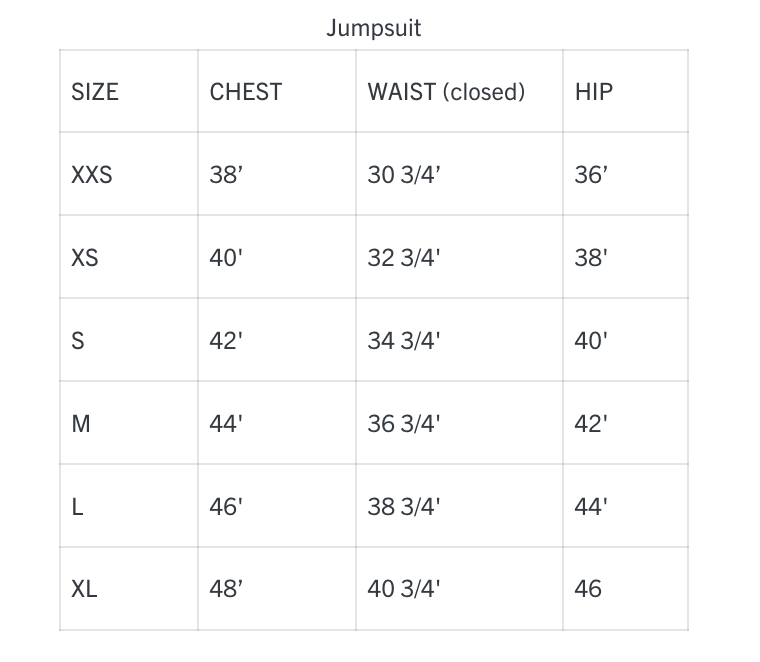Select the CHEST column header
Image resolution: width=760 pixels, height=662 pixels.
[246, 92]
